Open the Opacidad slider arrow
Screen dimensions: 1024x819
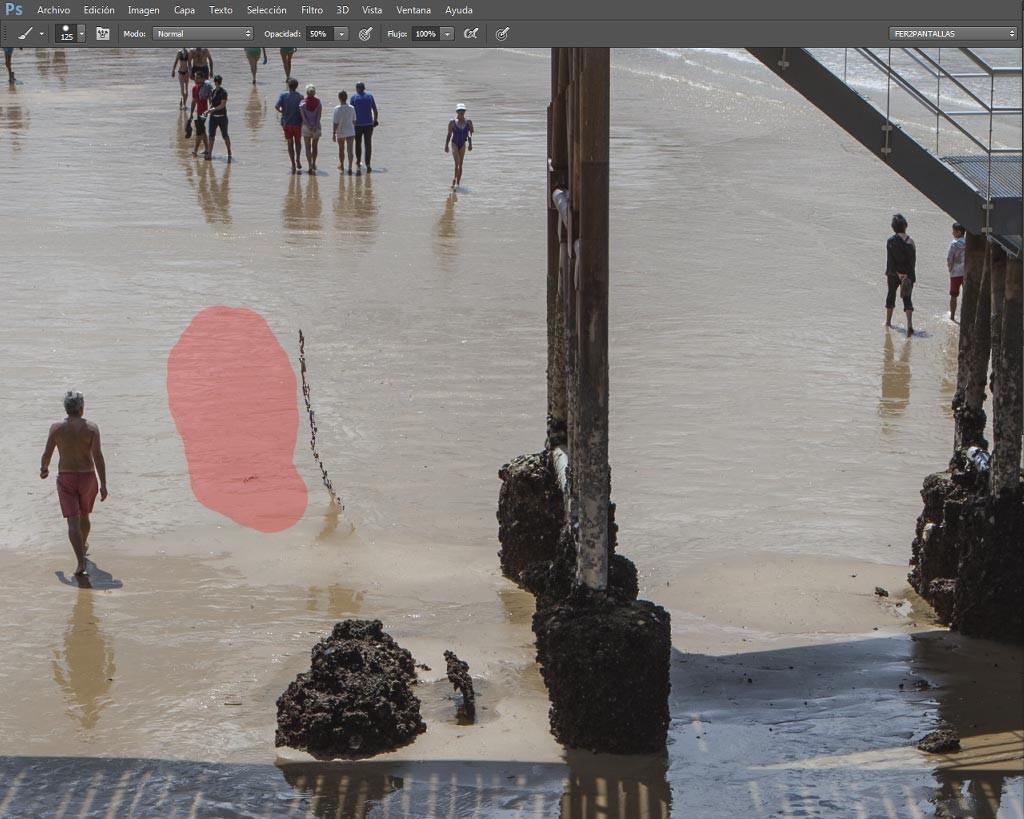click(341, 33)
